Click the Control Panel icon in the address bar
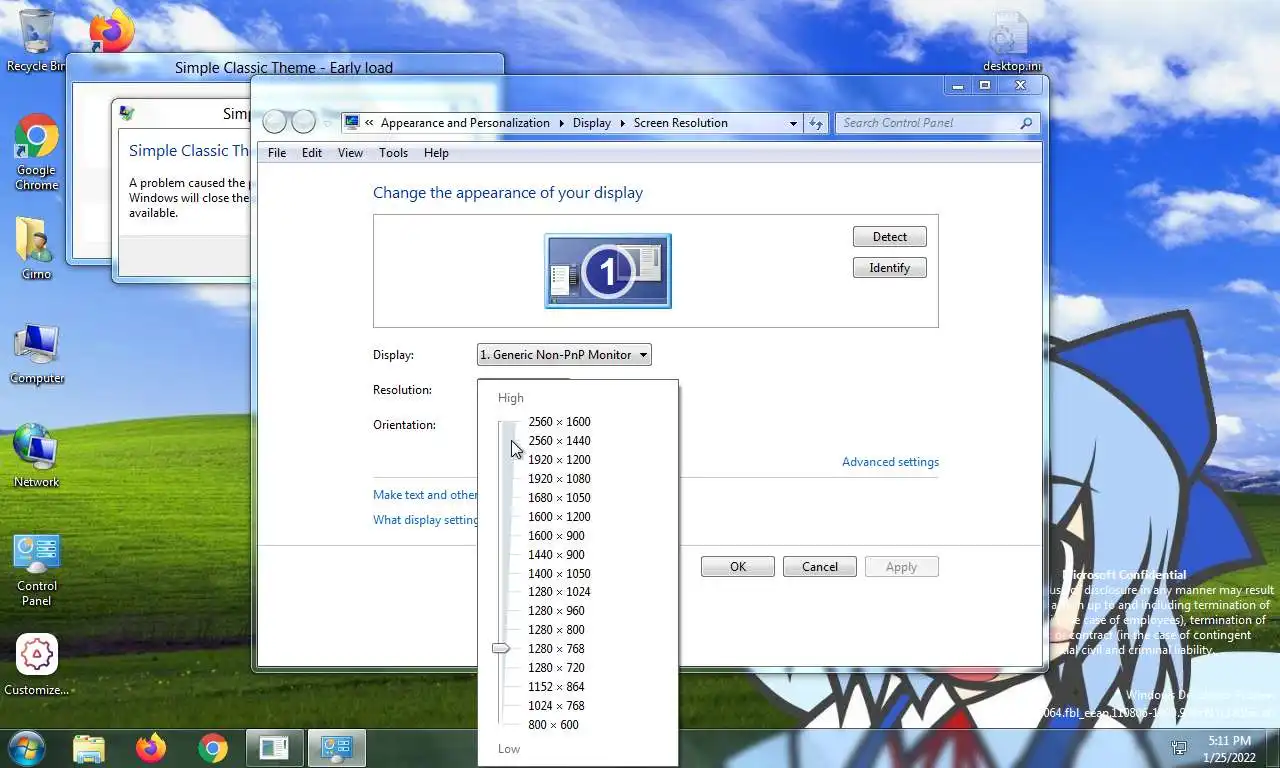This screenshot has width=1280, height=768. (352, 123)
